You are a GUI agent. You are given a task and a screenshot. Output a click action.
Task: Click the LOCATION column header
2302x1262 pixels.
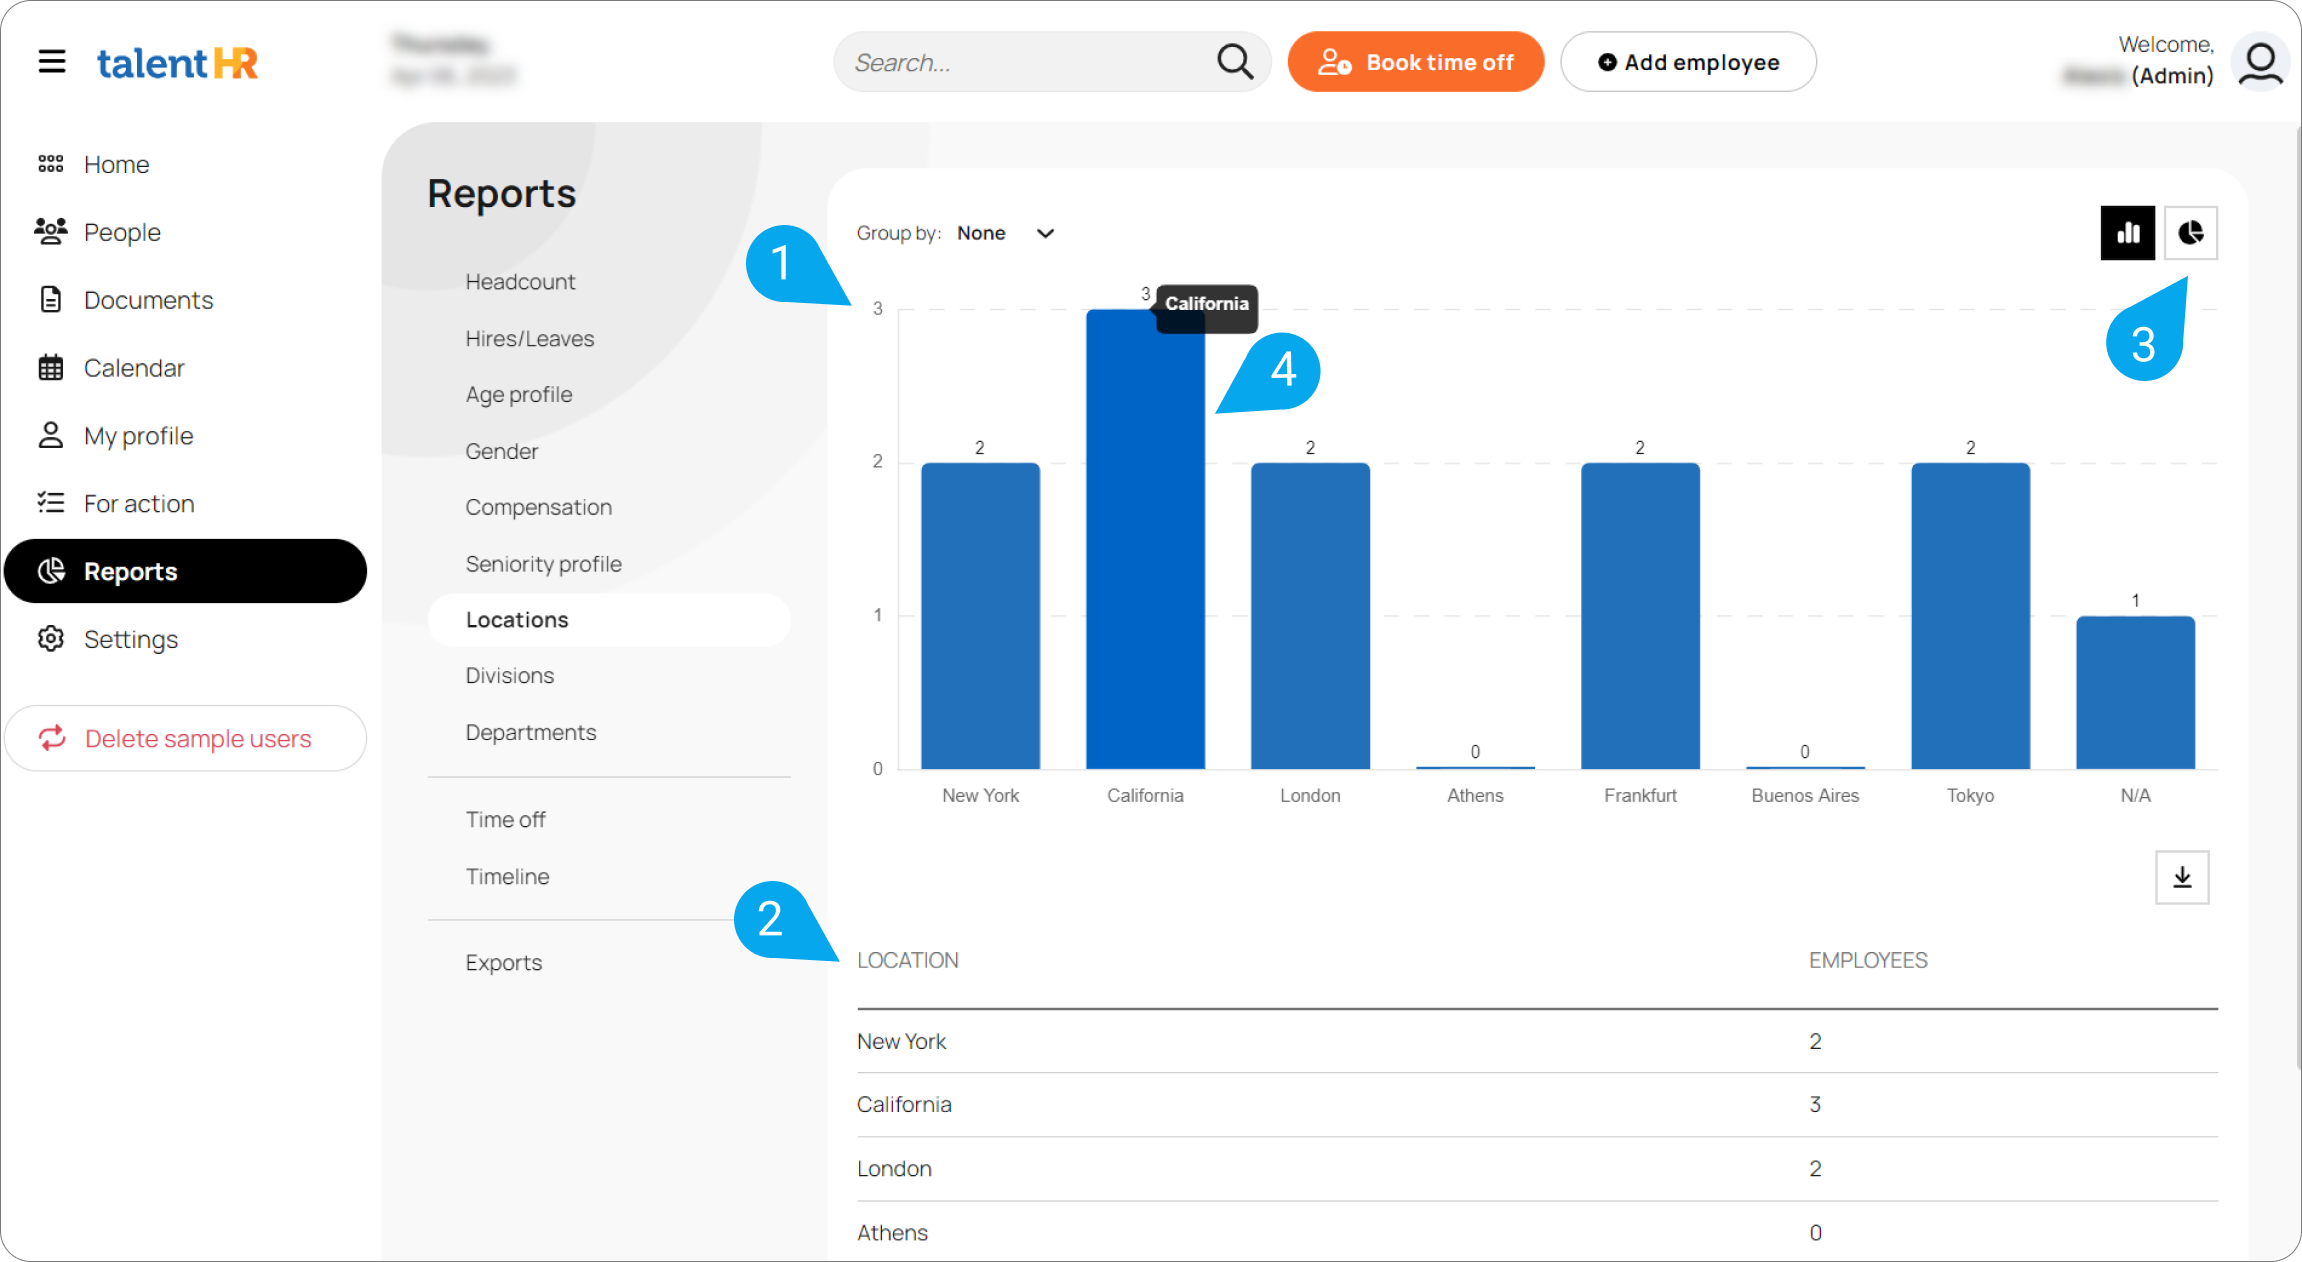pos(908,960)
